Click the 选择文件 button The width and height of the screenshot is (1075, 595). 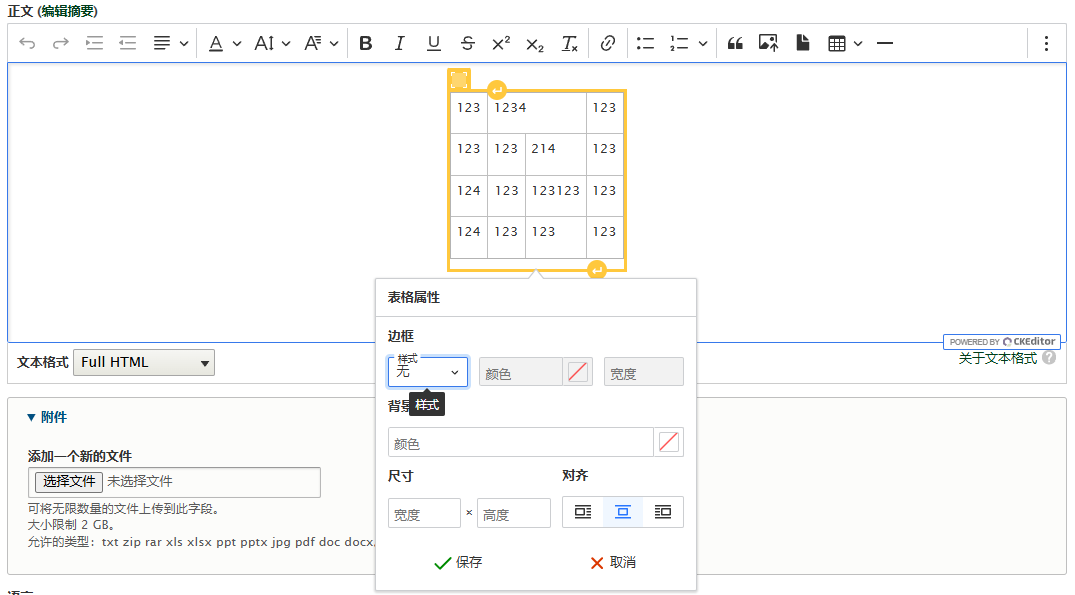(69, 481)
